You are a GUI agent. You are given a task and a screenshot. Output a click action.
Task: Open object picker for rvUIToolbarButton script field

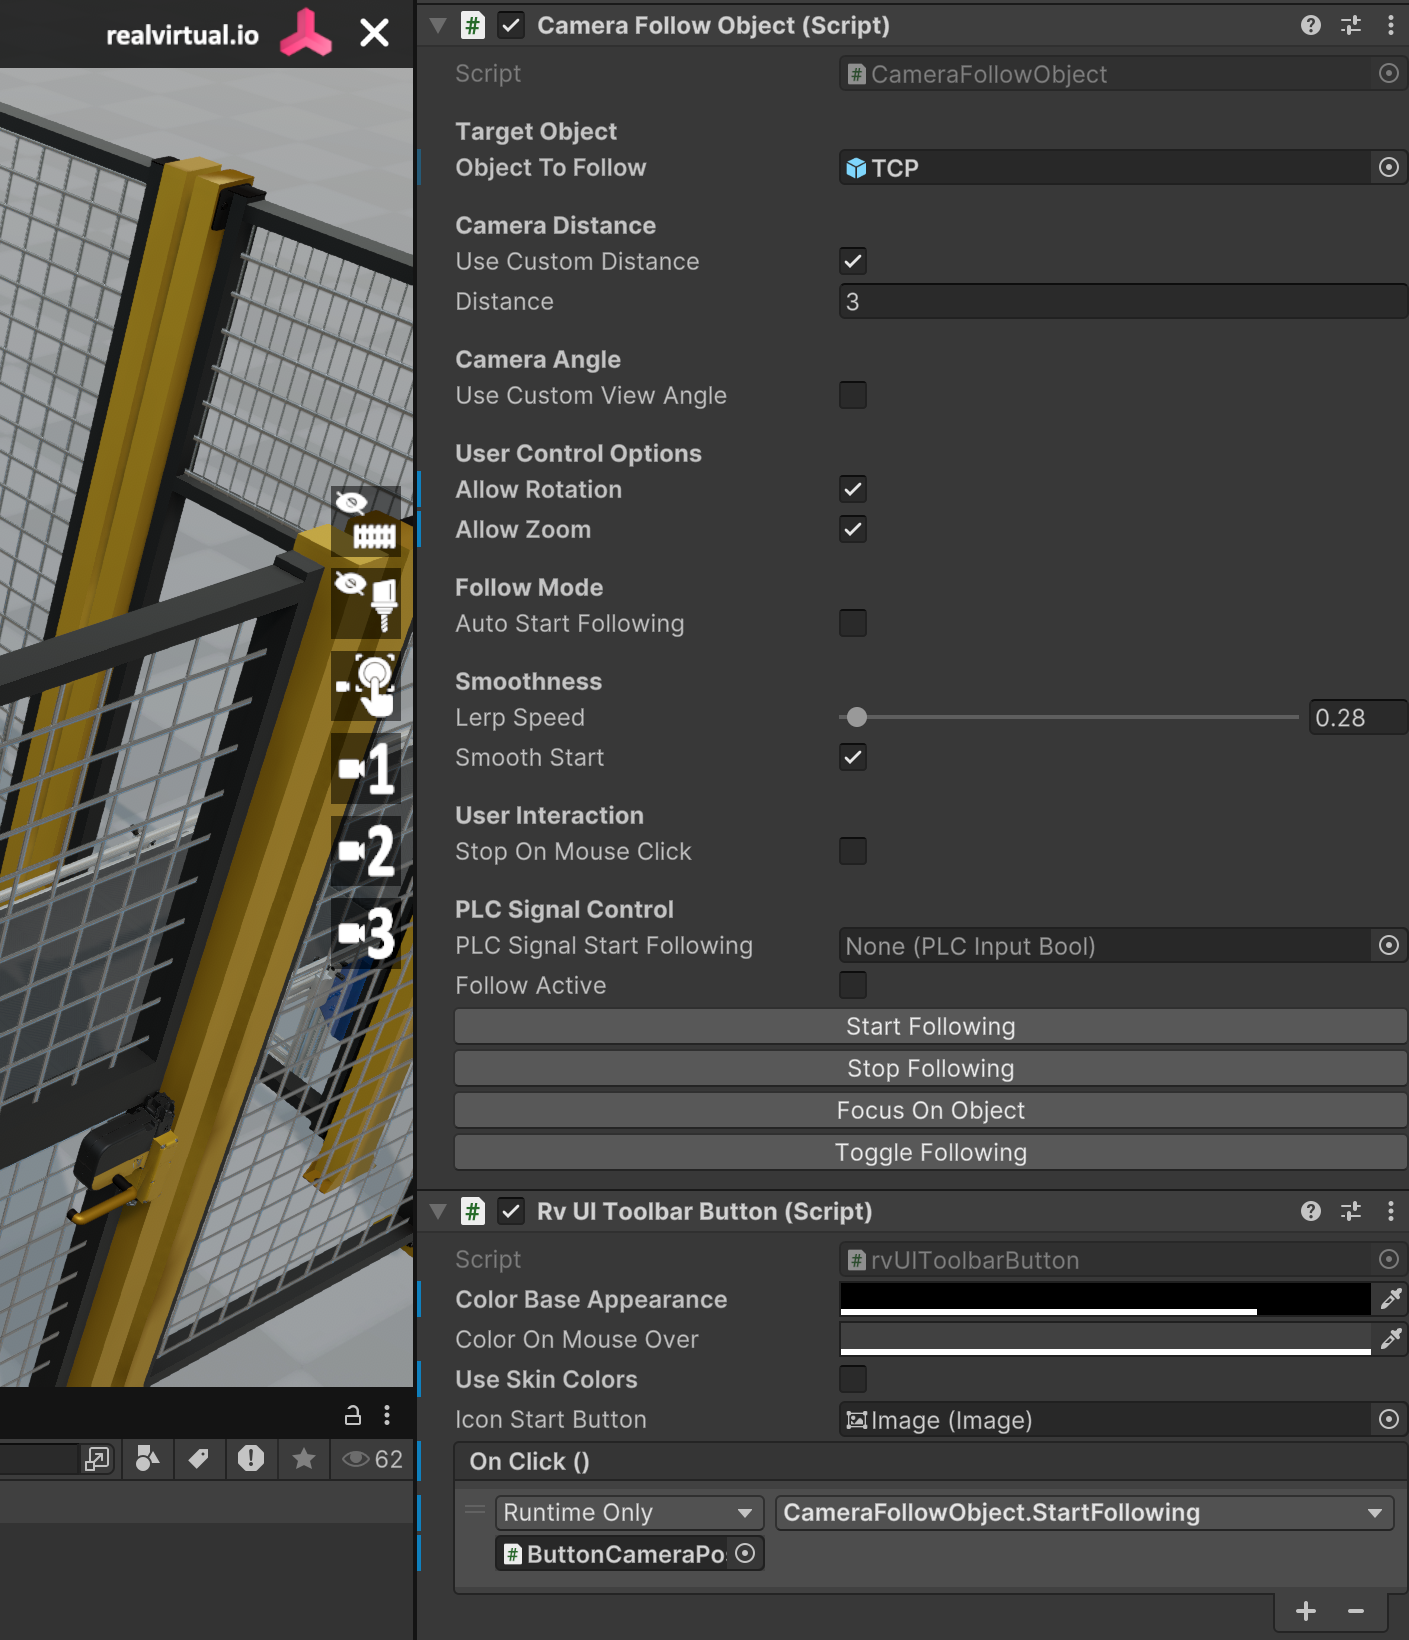point(1389,1259)
